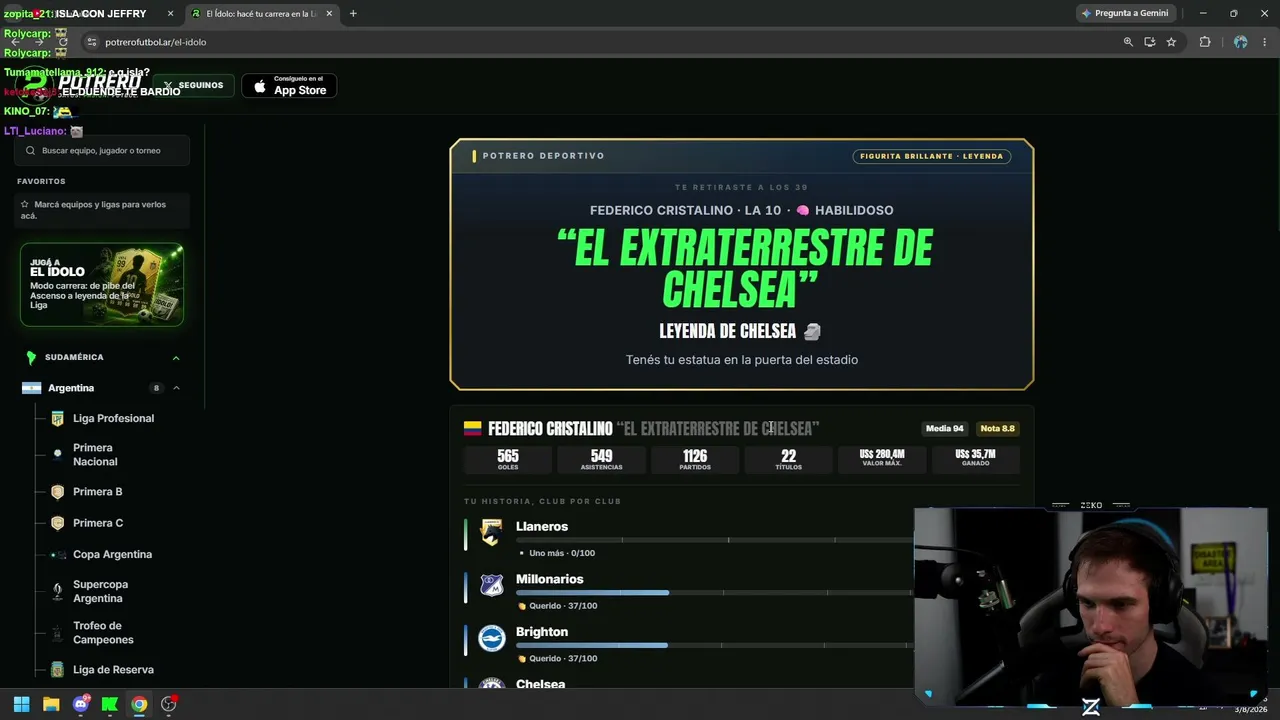Click the 'Leyenda de Chelsea' subtitle
Image resolution: width=1280 pixels, height=720 pixels.
pos(740,331)
